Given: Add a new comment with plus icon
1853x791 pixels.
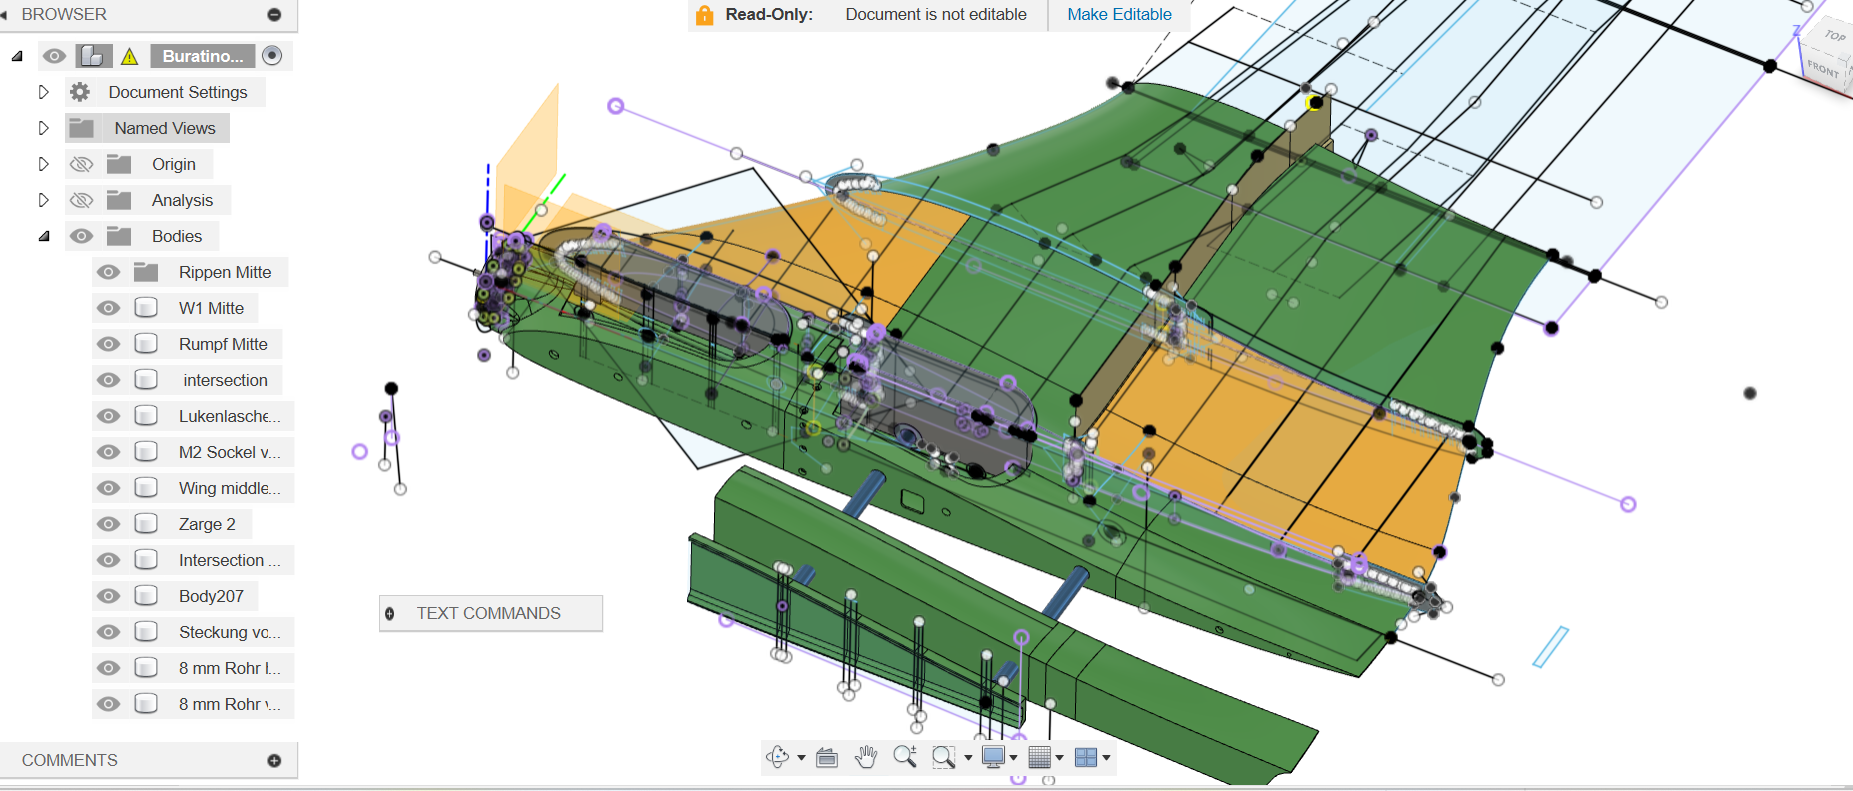Looking at the screenshot, I should pyautogui.click(x=274, y=761).
